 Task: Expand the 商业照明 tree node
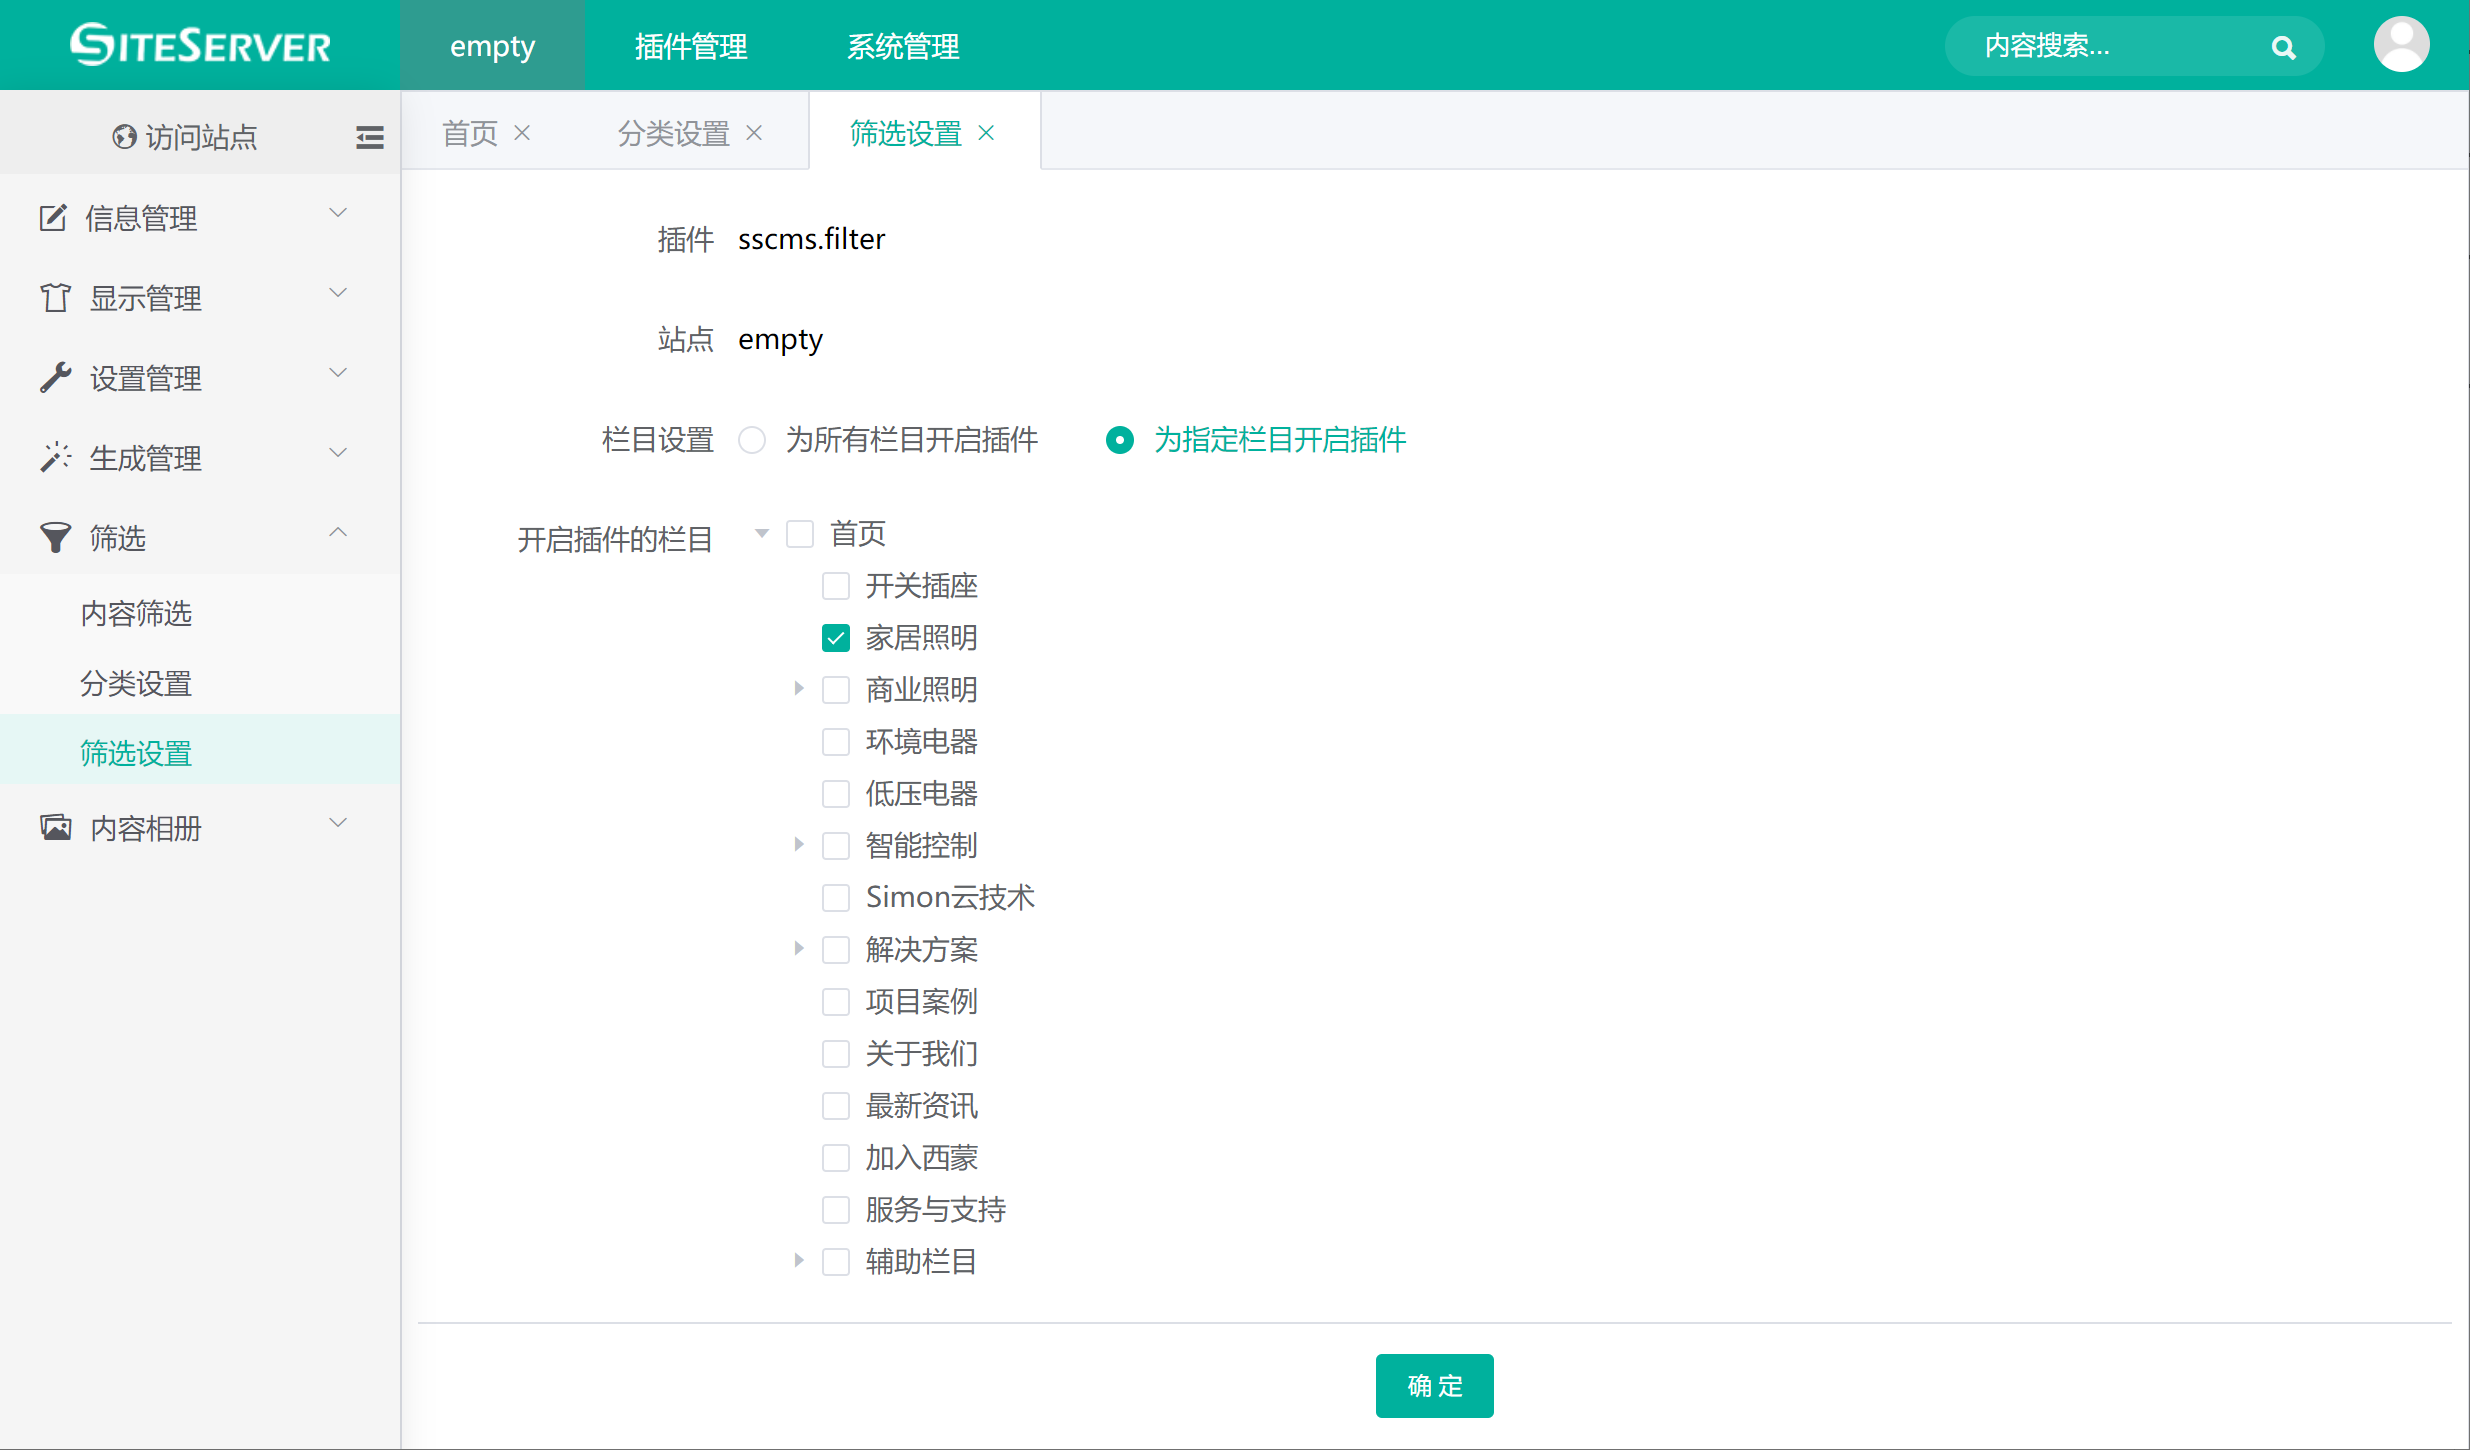coord(798,689)
